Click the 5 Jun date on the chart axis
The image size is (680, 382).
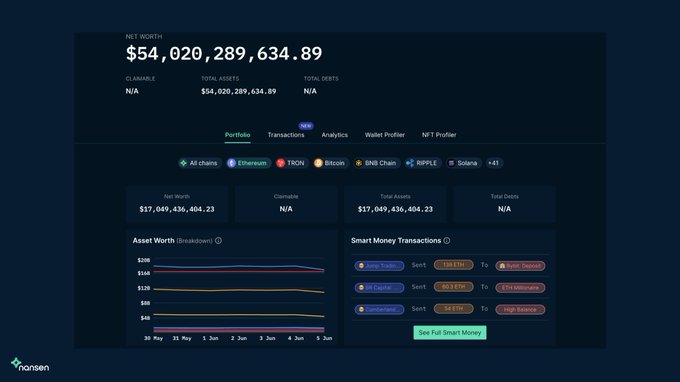[324, 338]
